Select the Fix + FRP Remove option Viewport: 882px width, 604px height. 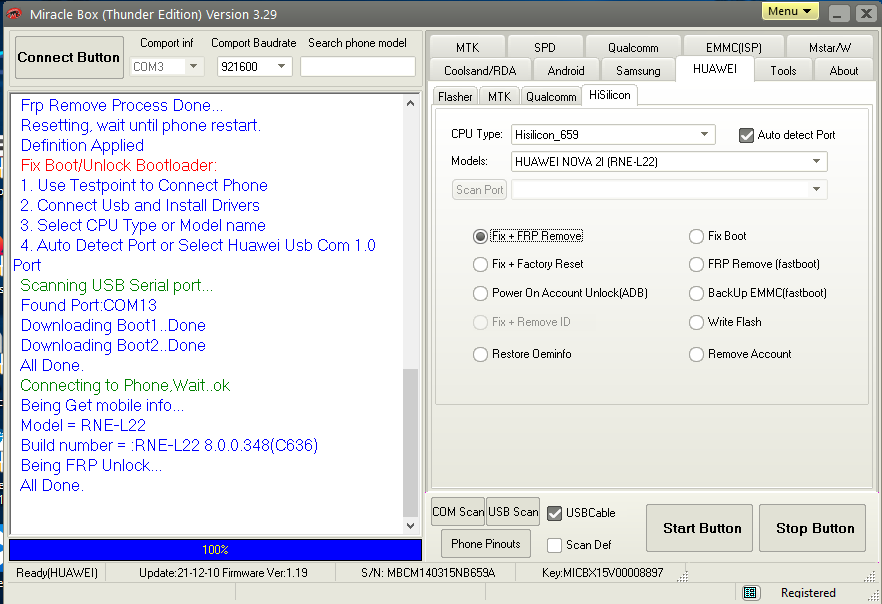(480, 236)
